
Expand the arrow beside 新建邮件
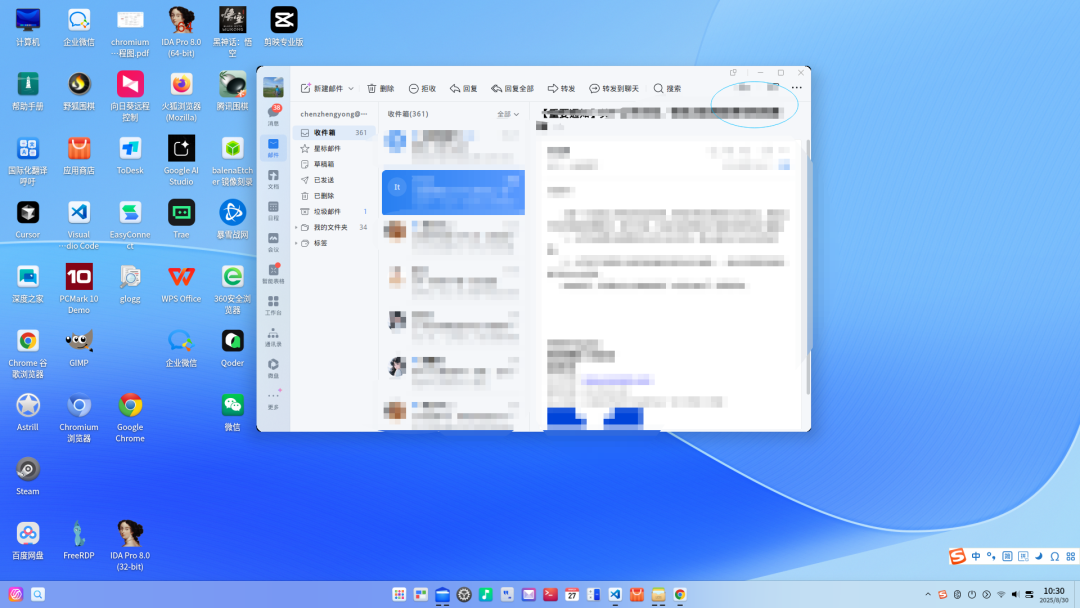point(351,88)
